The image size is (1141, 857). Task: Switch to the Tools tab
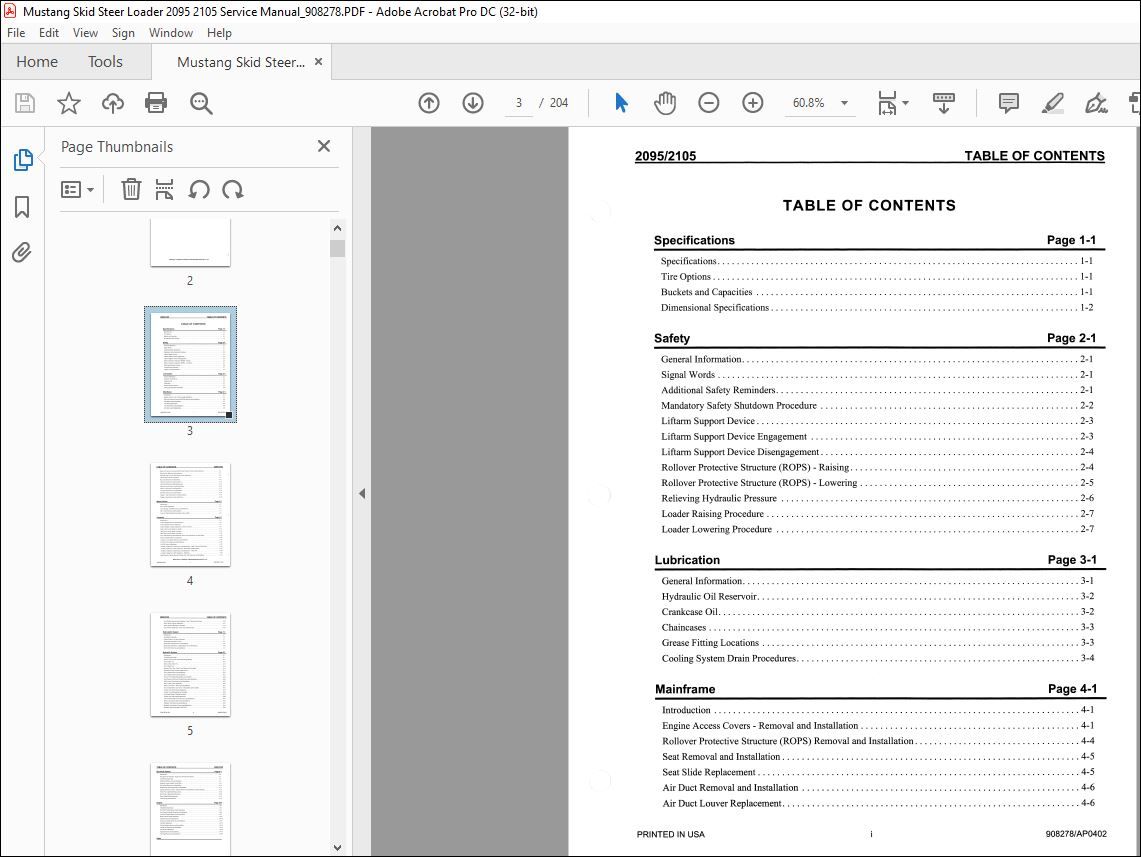[x=105, y=61]
